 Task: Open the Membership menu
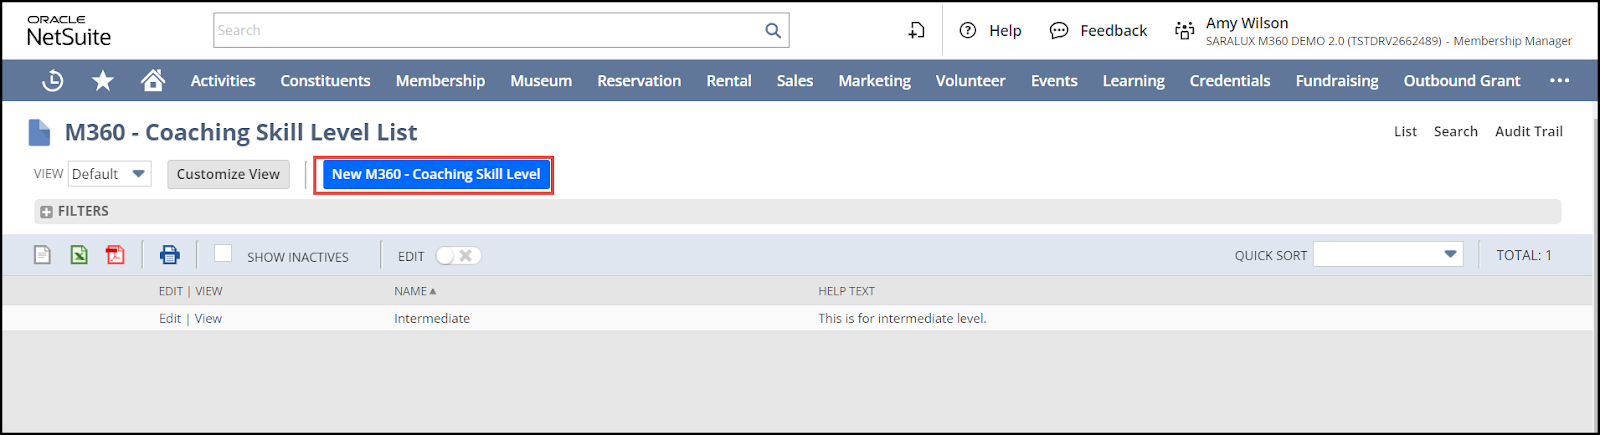pos(440,81)
